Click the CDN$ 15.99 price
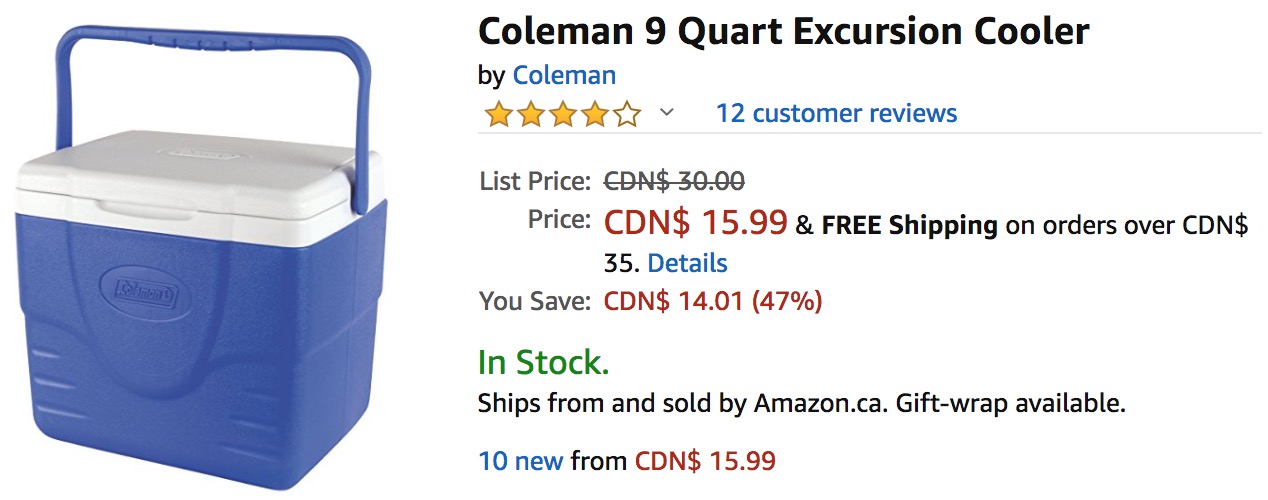 (x=695, y=222)
